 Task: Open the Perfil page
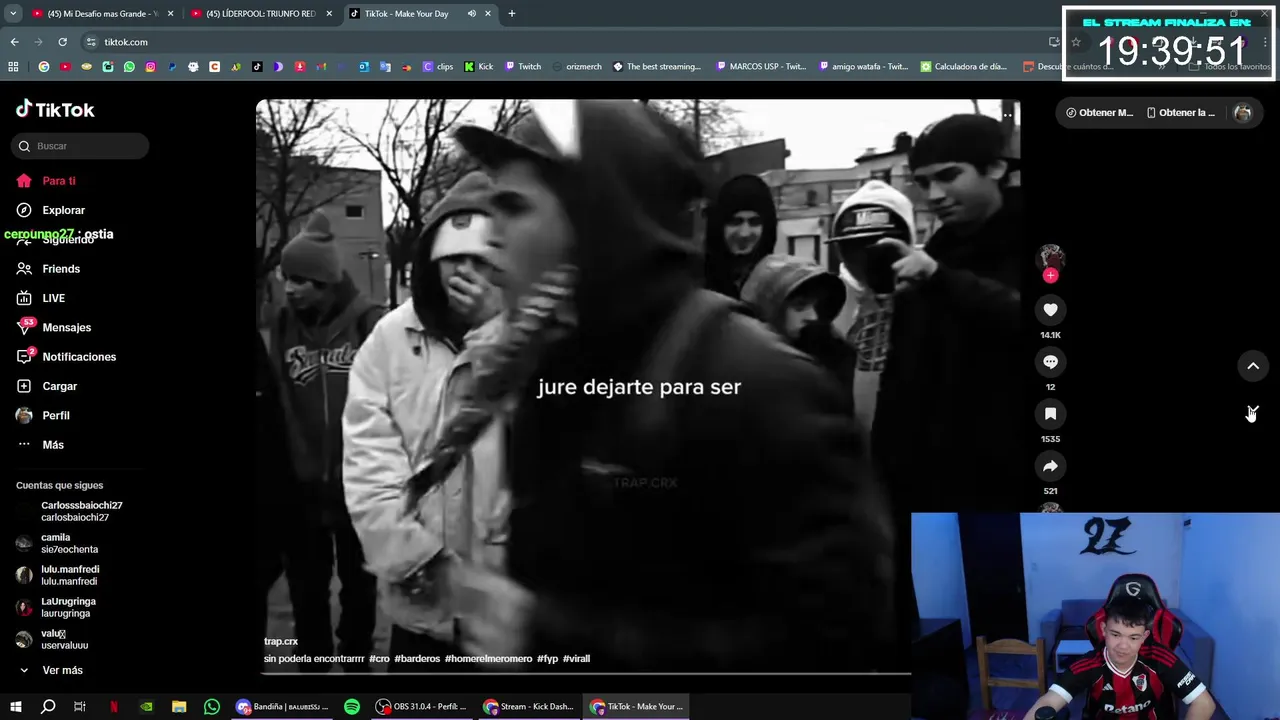tap(43, 415)
